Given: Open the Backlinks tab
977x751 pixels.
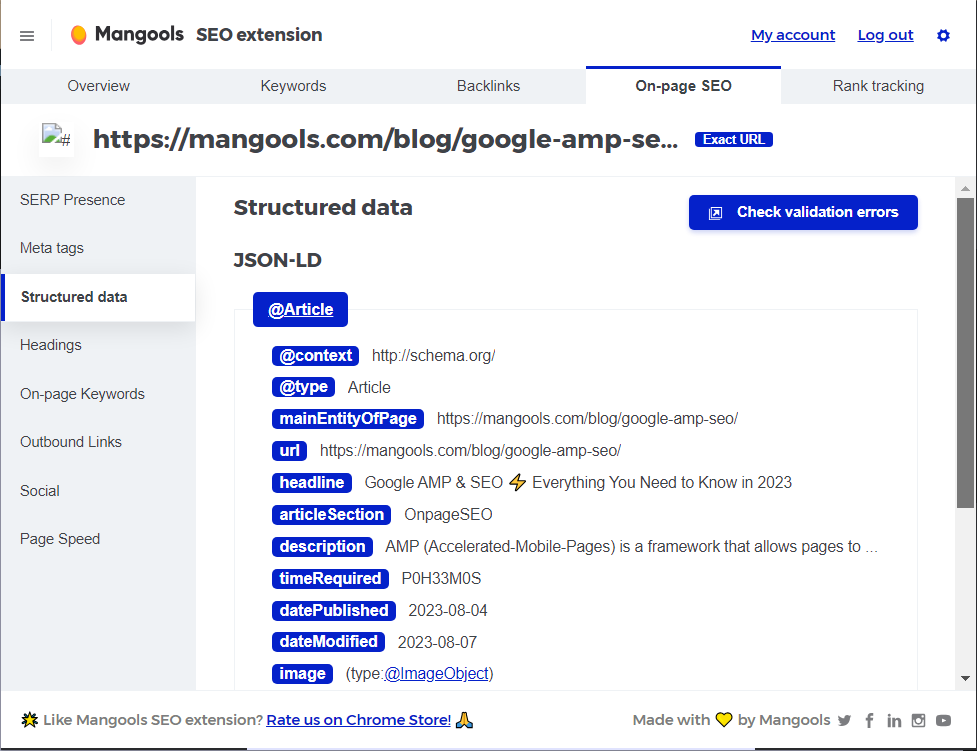Looking at the screenshot, I should tap(488, 86).
